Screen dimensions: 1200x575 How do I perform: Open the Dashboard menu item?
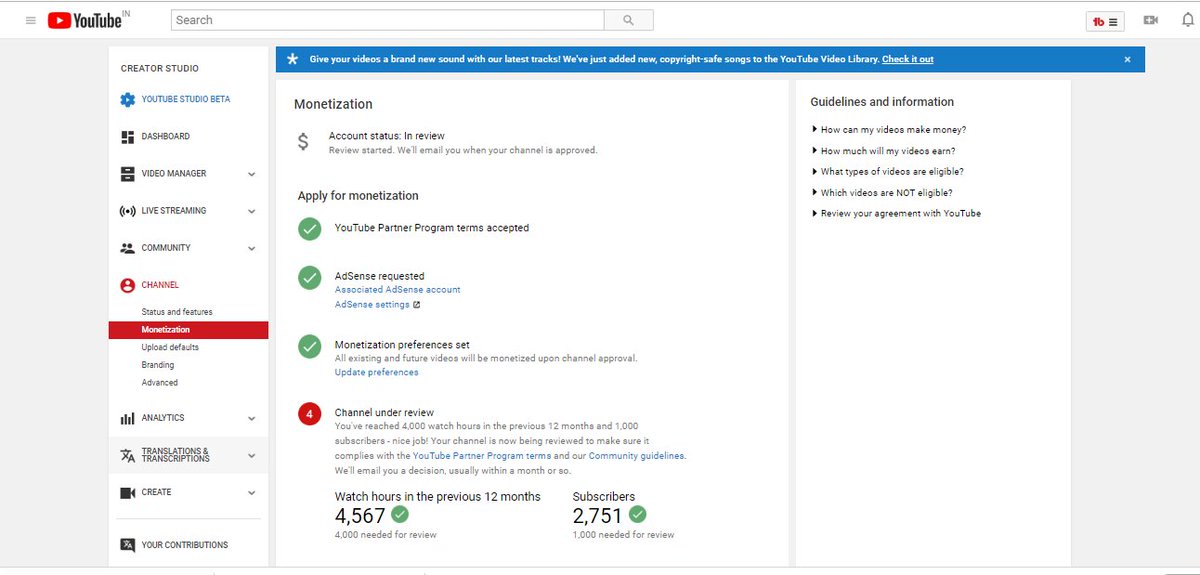(x=165, y=136)
